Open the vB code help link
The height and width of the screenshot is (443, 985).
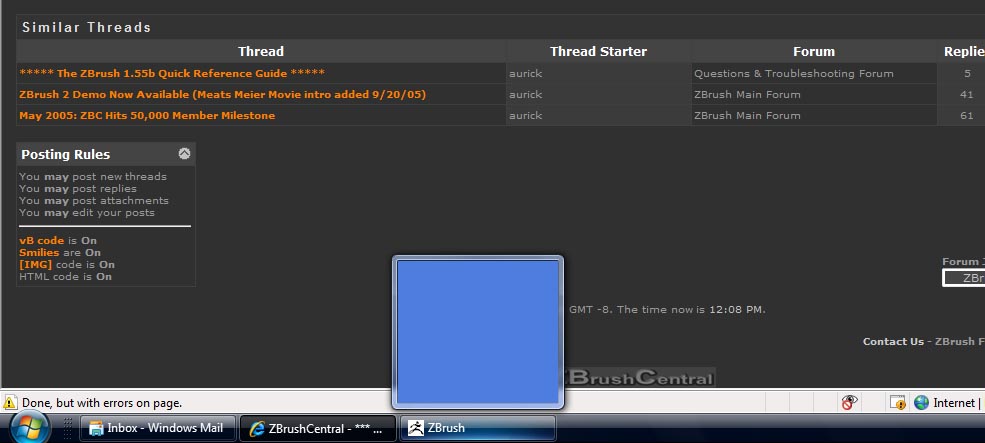(41, 241)
